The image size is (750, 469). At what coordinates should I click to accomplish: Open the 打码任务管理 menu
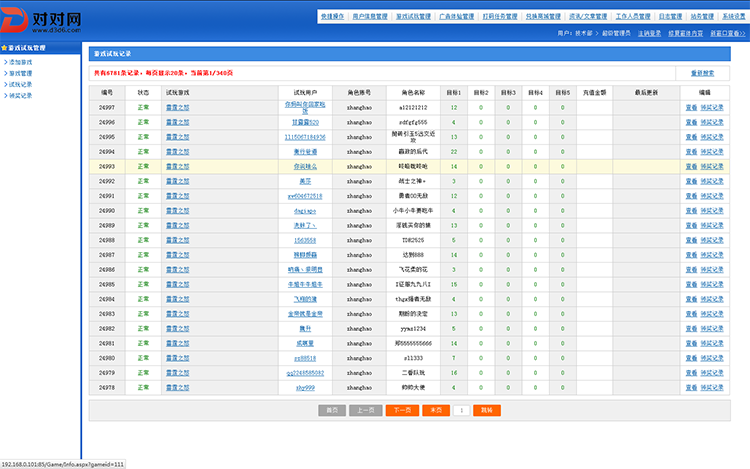[500, 16]
